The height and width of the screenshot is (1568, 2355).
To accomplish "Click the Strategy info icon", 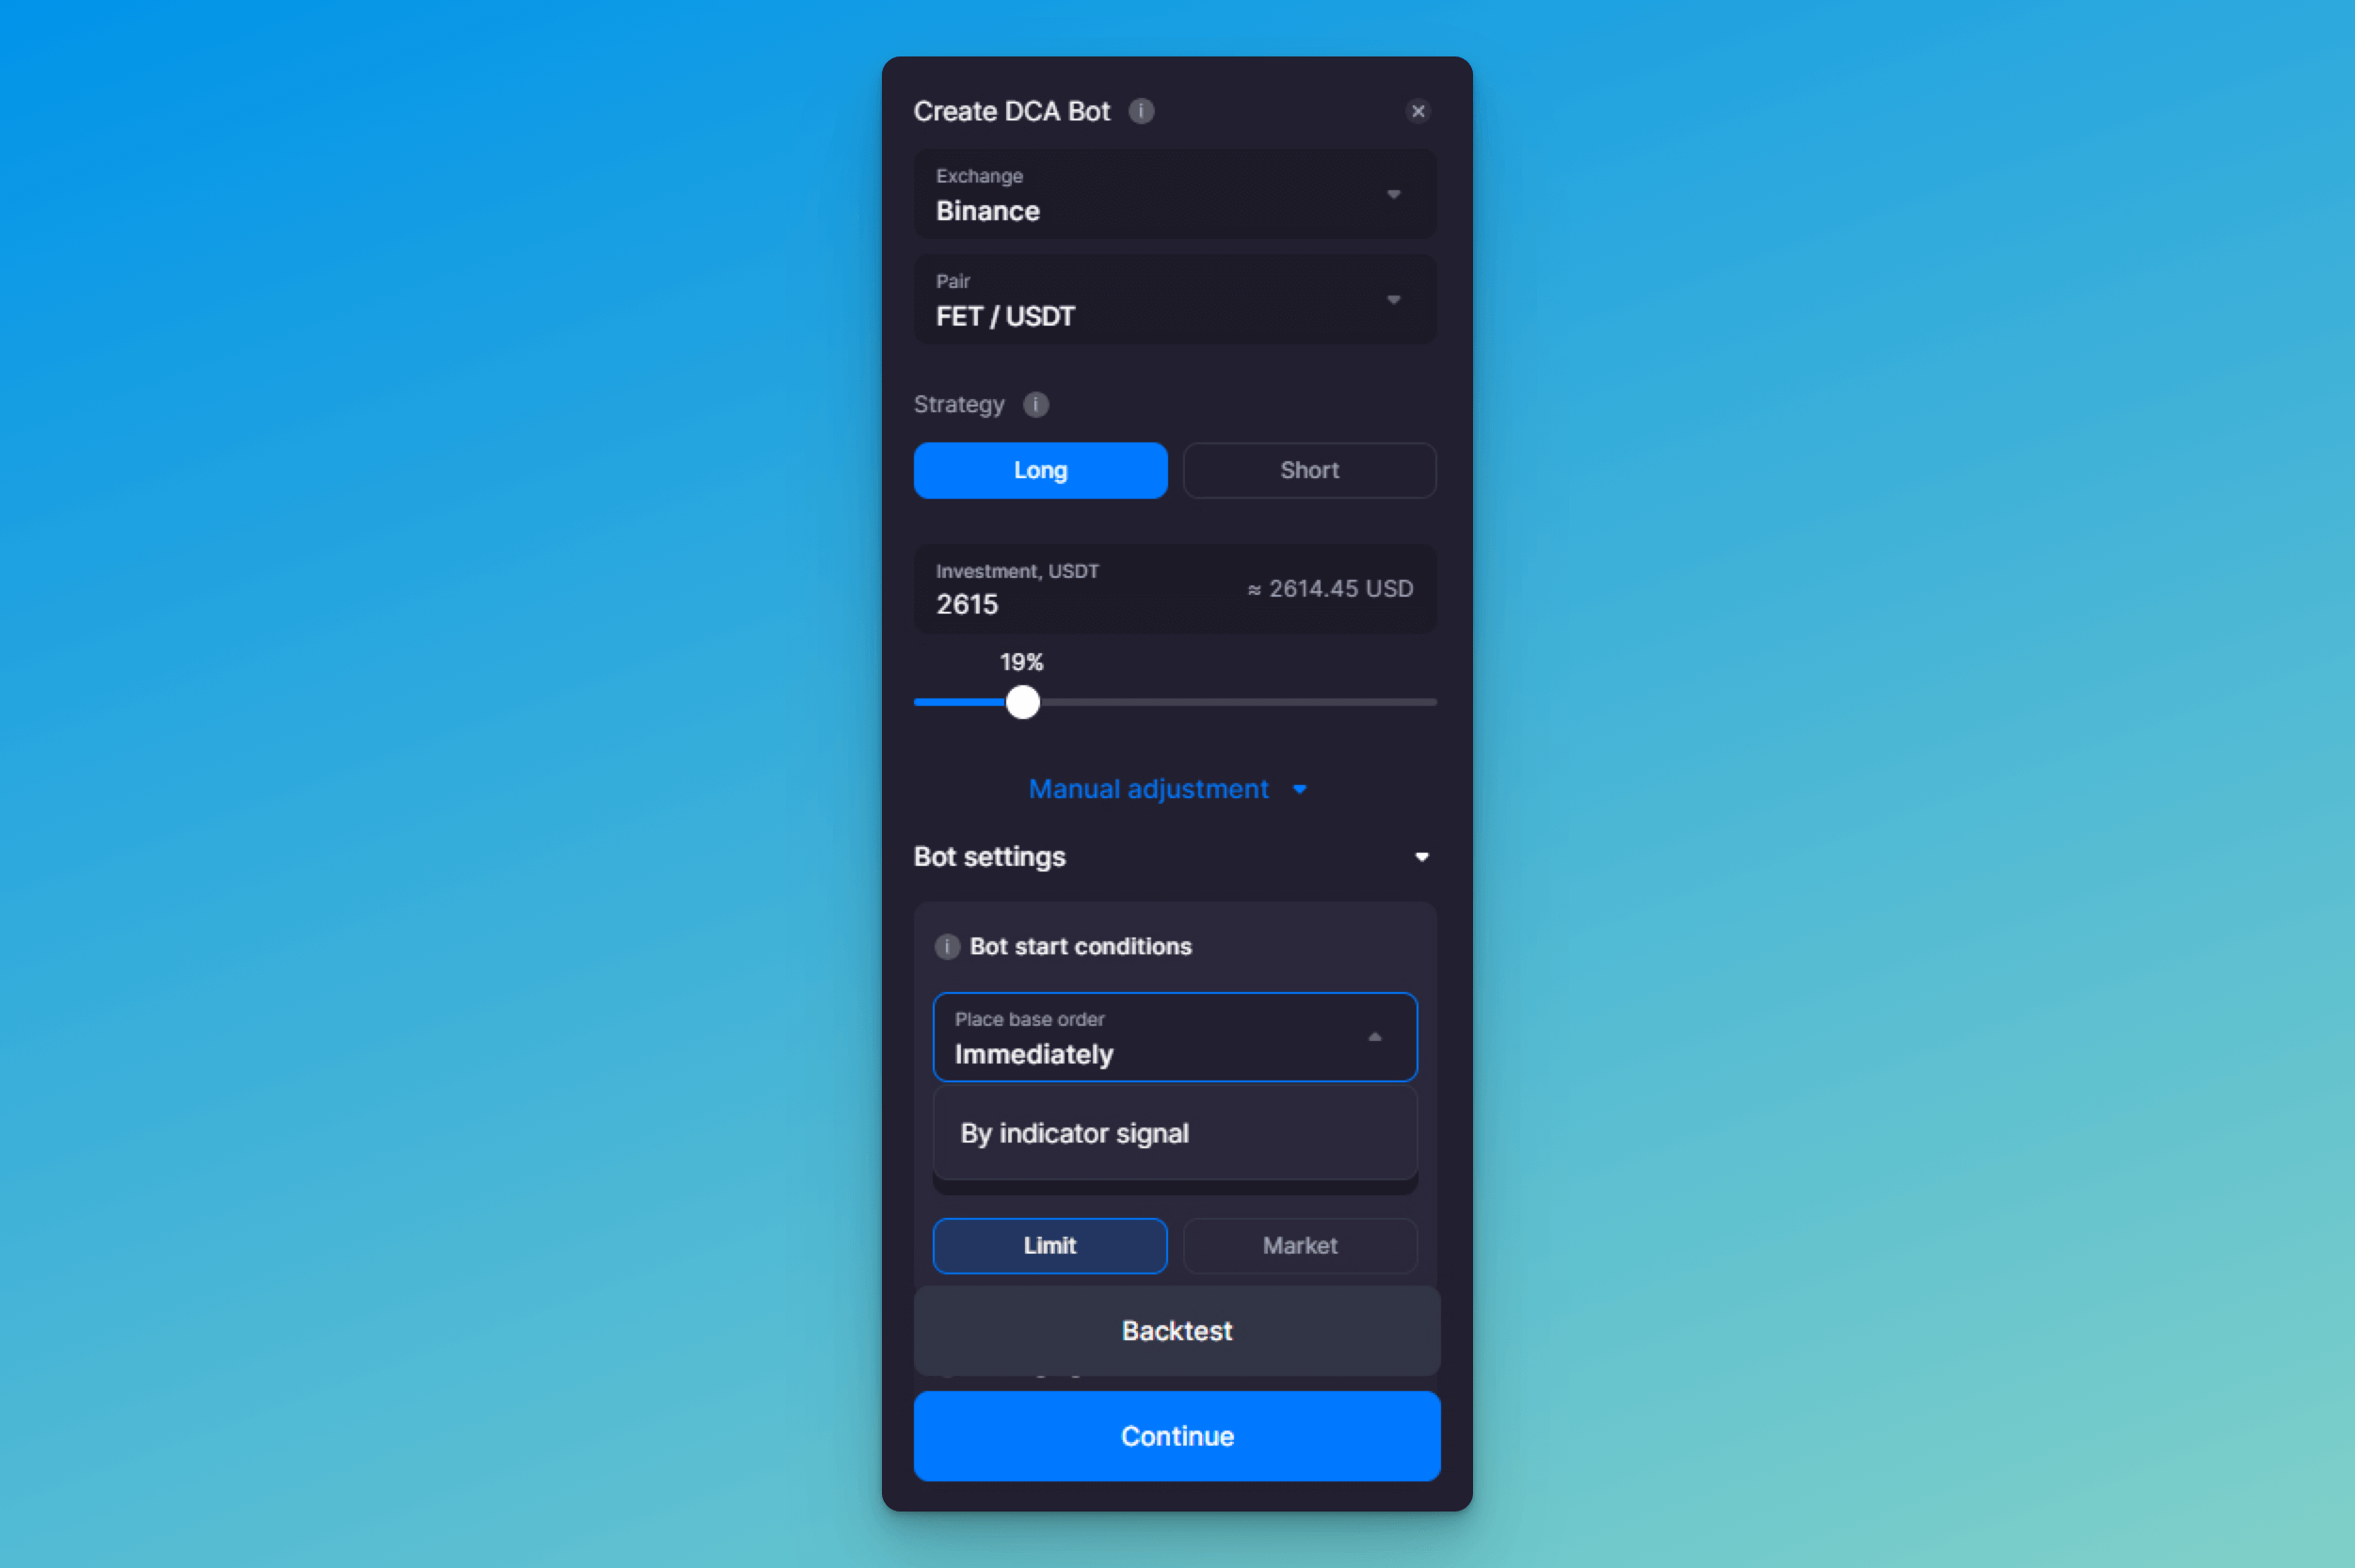I will click(x=1033, y=403).
